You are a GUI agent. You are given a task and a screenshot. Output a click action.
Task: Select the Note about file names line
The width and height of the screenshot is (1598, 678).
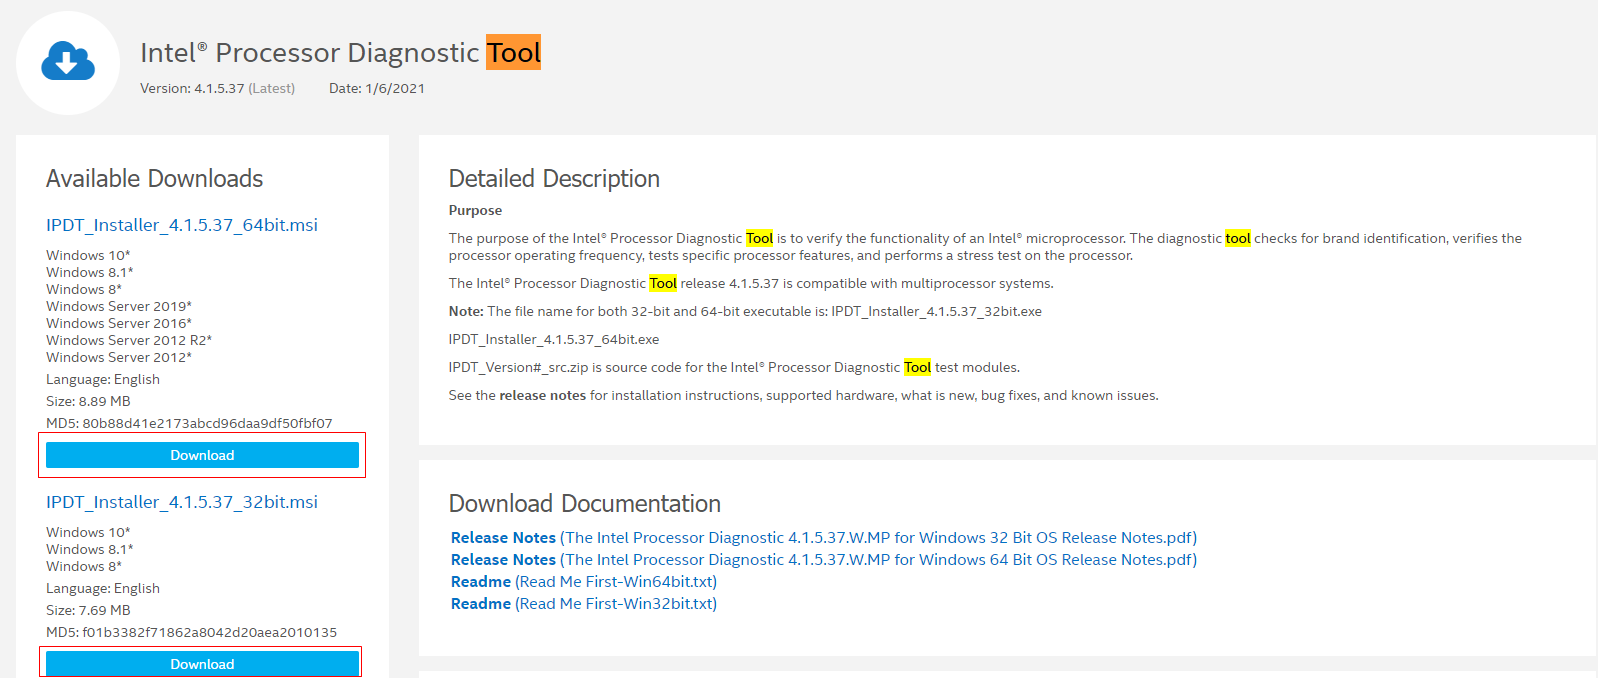(x=745, y=311)
